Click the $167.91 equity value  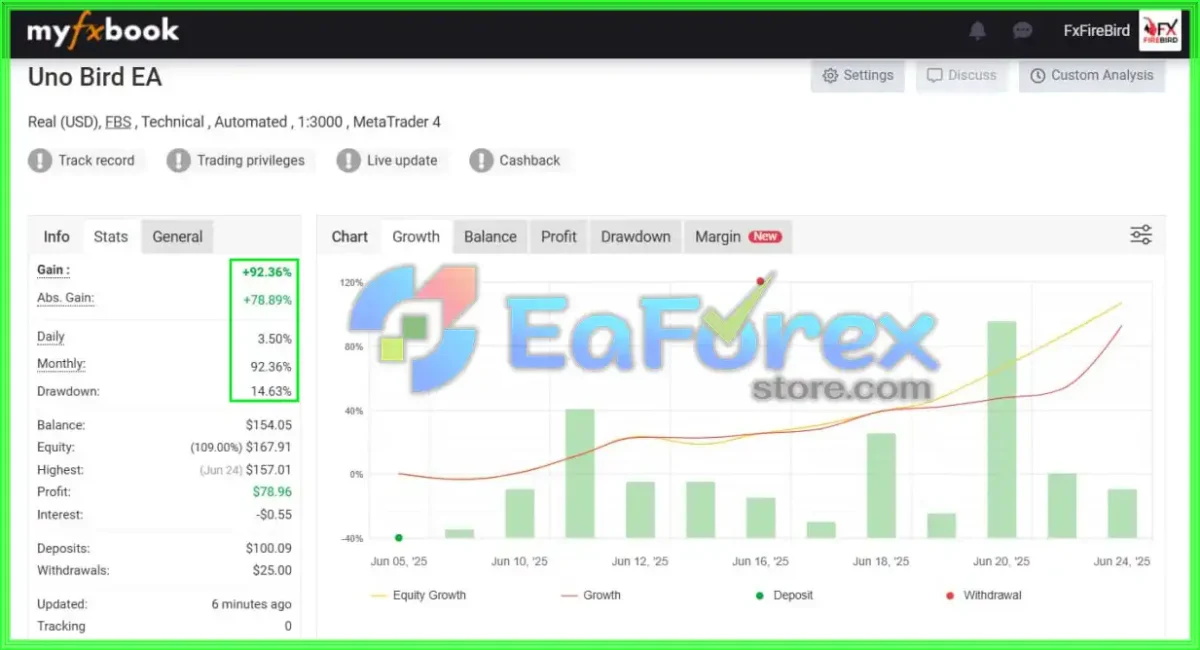pos(270,447)
